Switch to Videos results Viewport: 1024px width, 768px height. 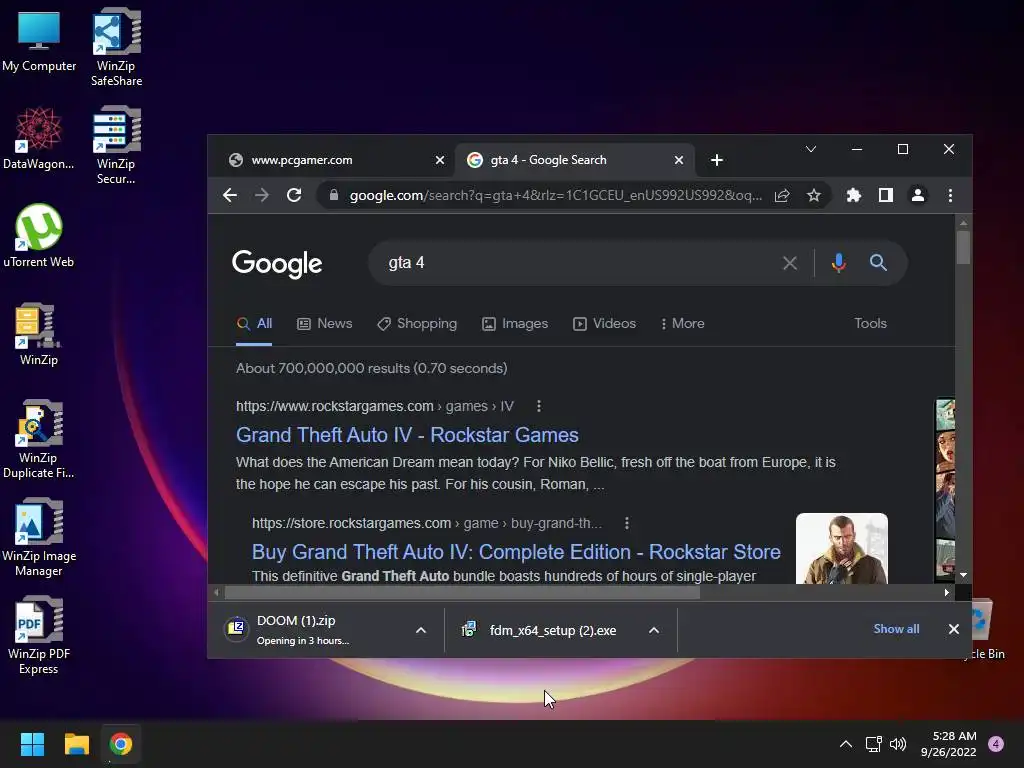[x=604, y=323]
